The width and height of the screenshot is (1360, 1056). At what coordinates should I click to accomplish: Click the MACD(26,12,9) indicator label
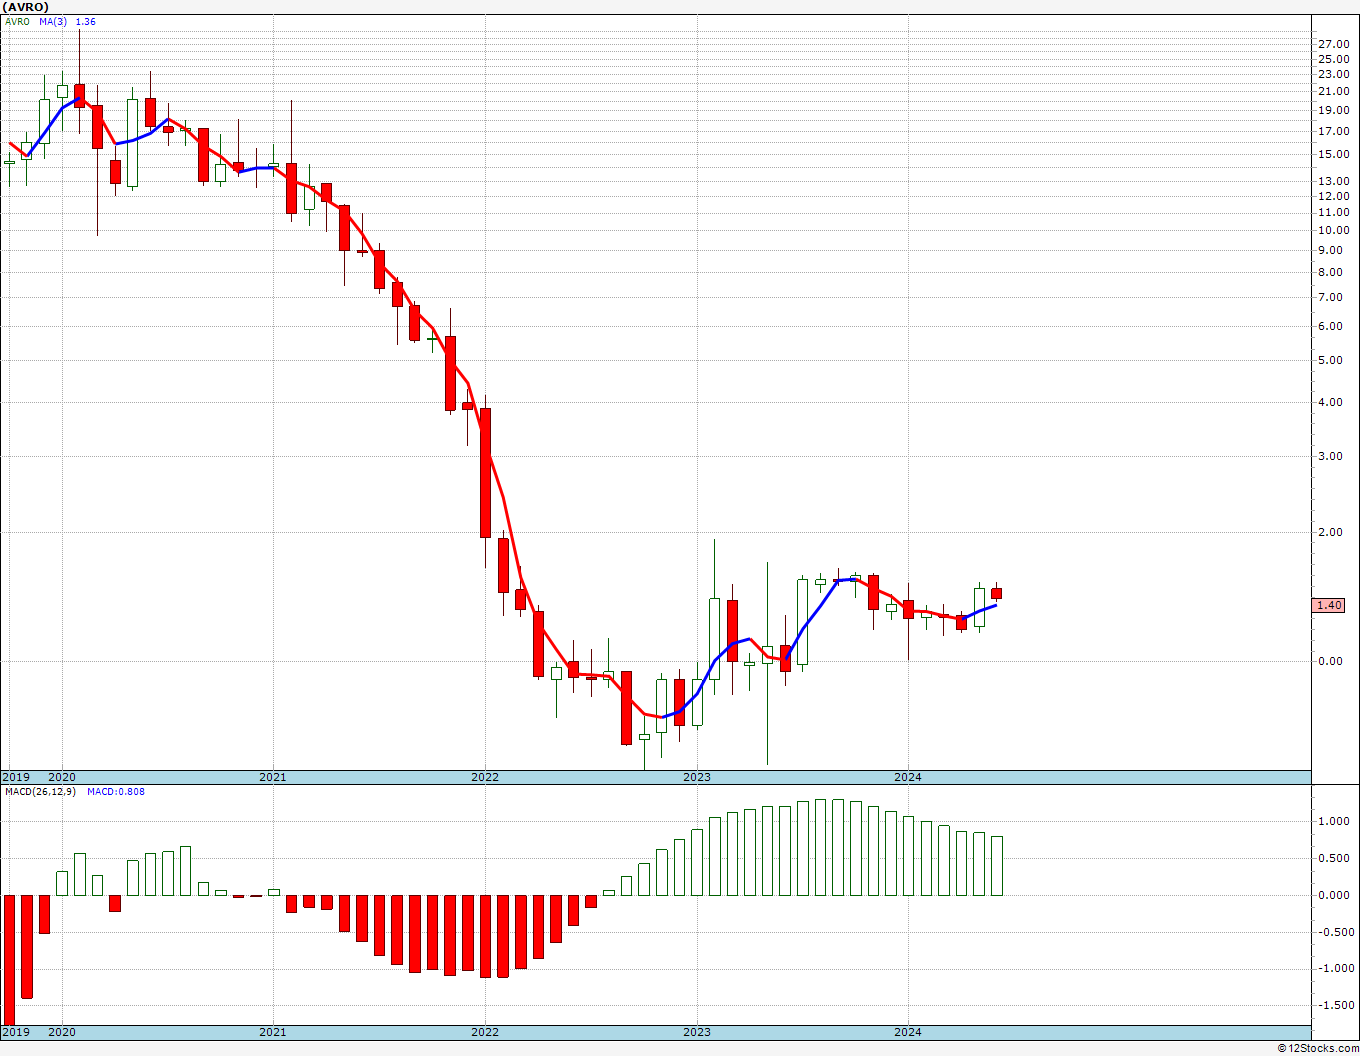coord(40,791)
